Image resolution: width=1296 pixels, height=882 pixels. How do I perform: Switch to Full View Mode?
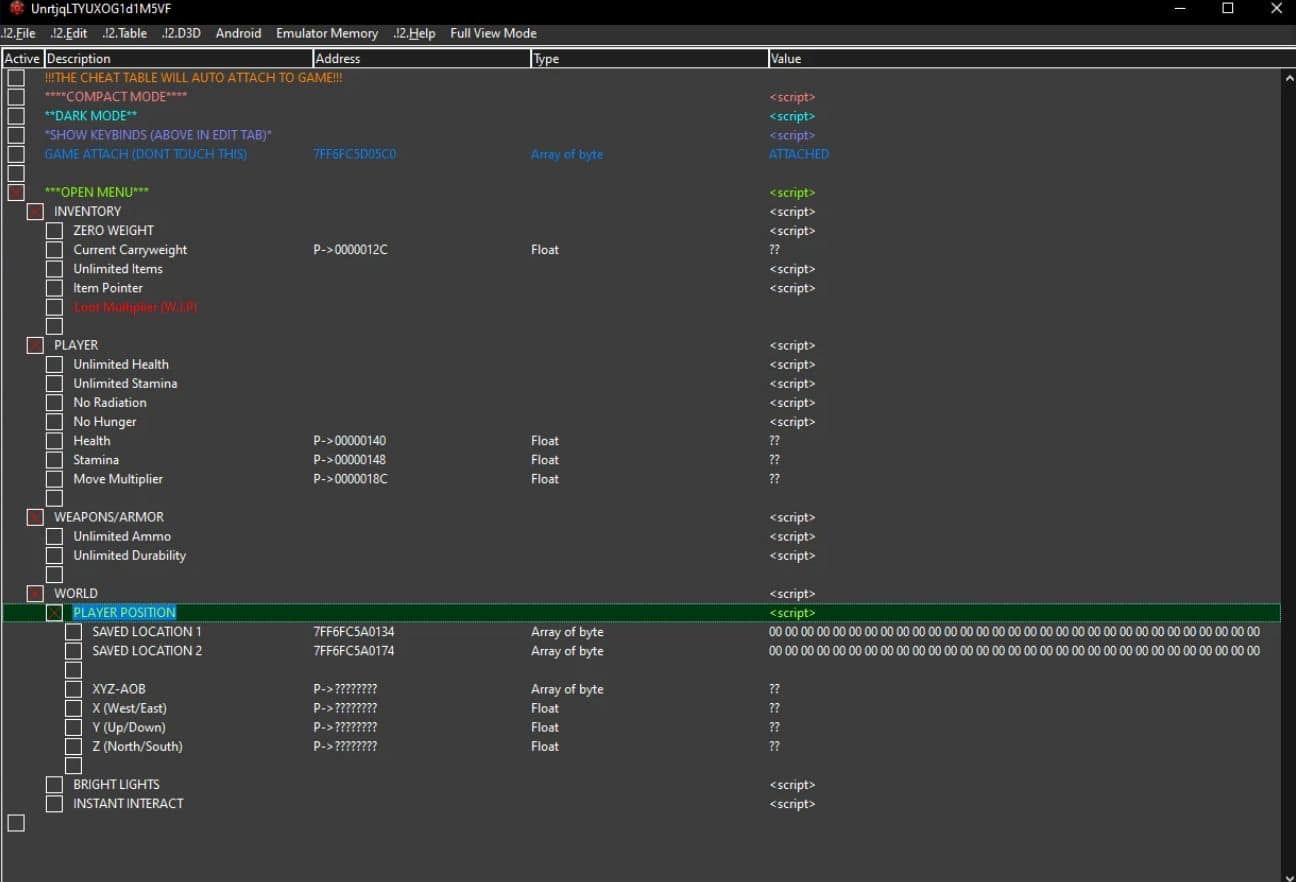pyautogui.click(x=493, y=33)
